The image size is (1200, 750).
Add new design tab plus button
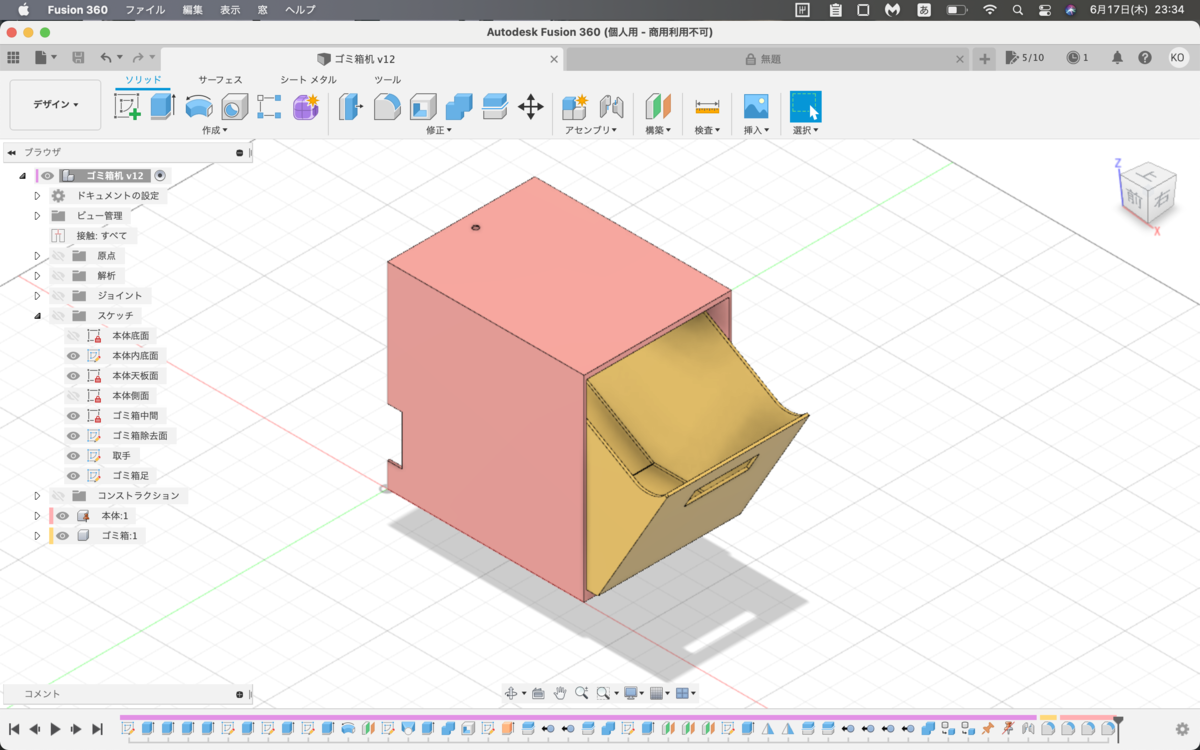click(x=985, y=59)
